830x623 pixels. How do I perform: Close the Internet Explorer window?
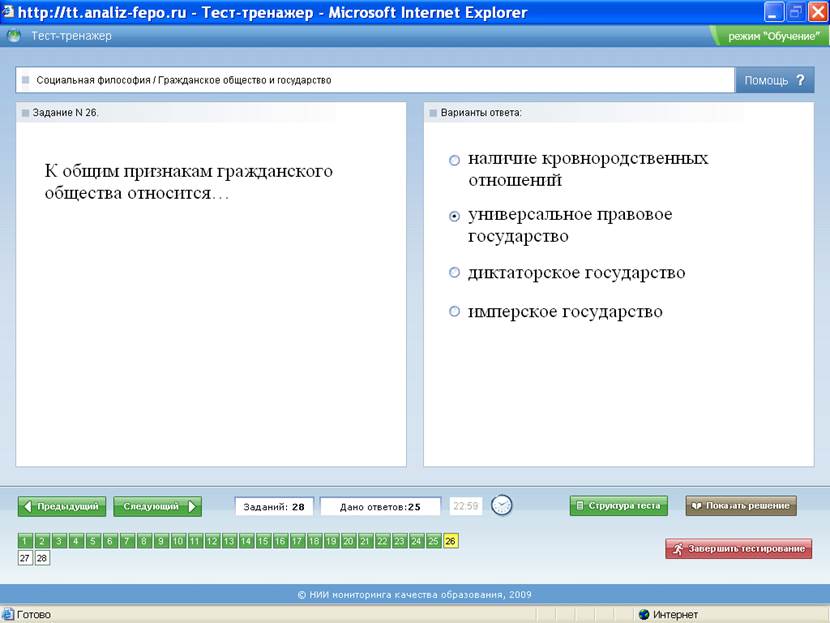pos(817,12)
